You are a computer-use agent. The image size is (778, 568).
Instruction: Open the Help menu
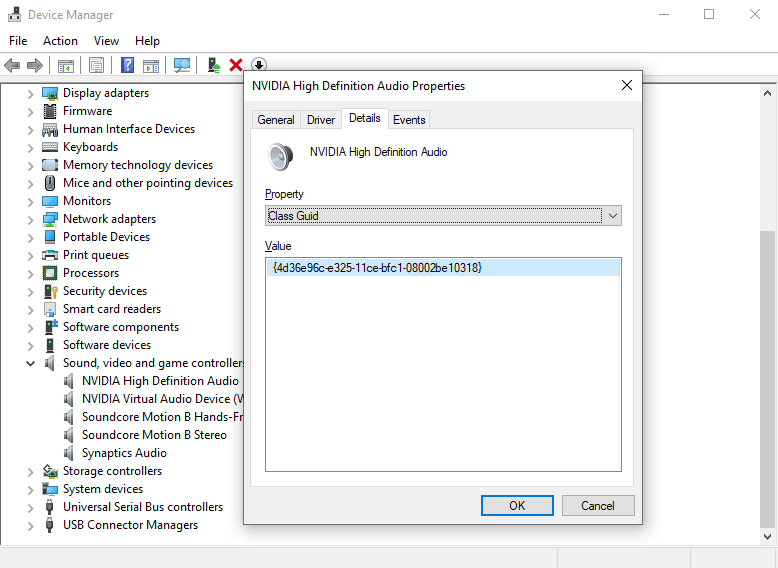pos(147,41)
